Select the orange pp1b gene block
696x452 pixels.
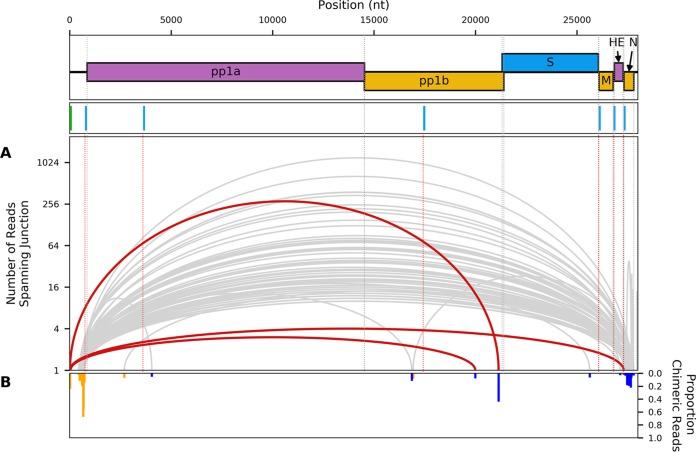433,81
